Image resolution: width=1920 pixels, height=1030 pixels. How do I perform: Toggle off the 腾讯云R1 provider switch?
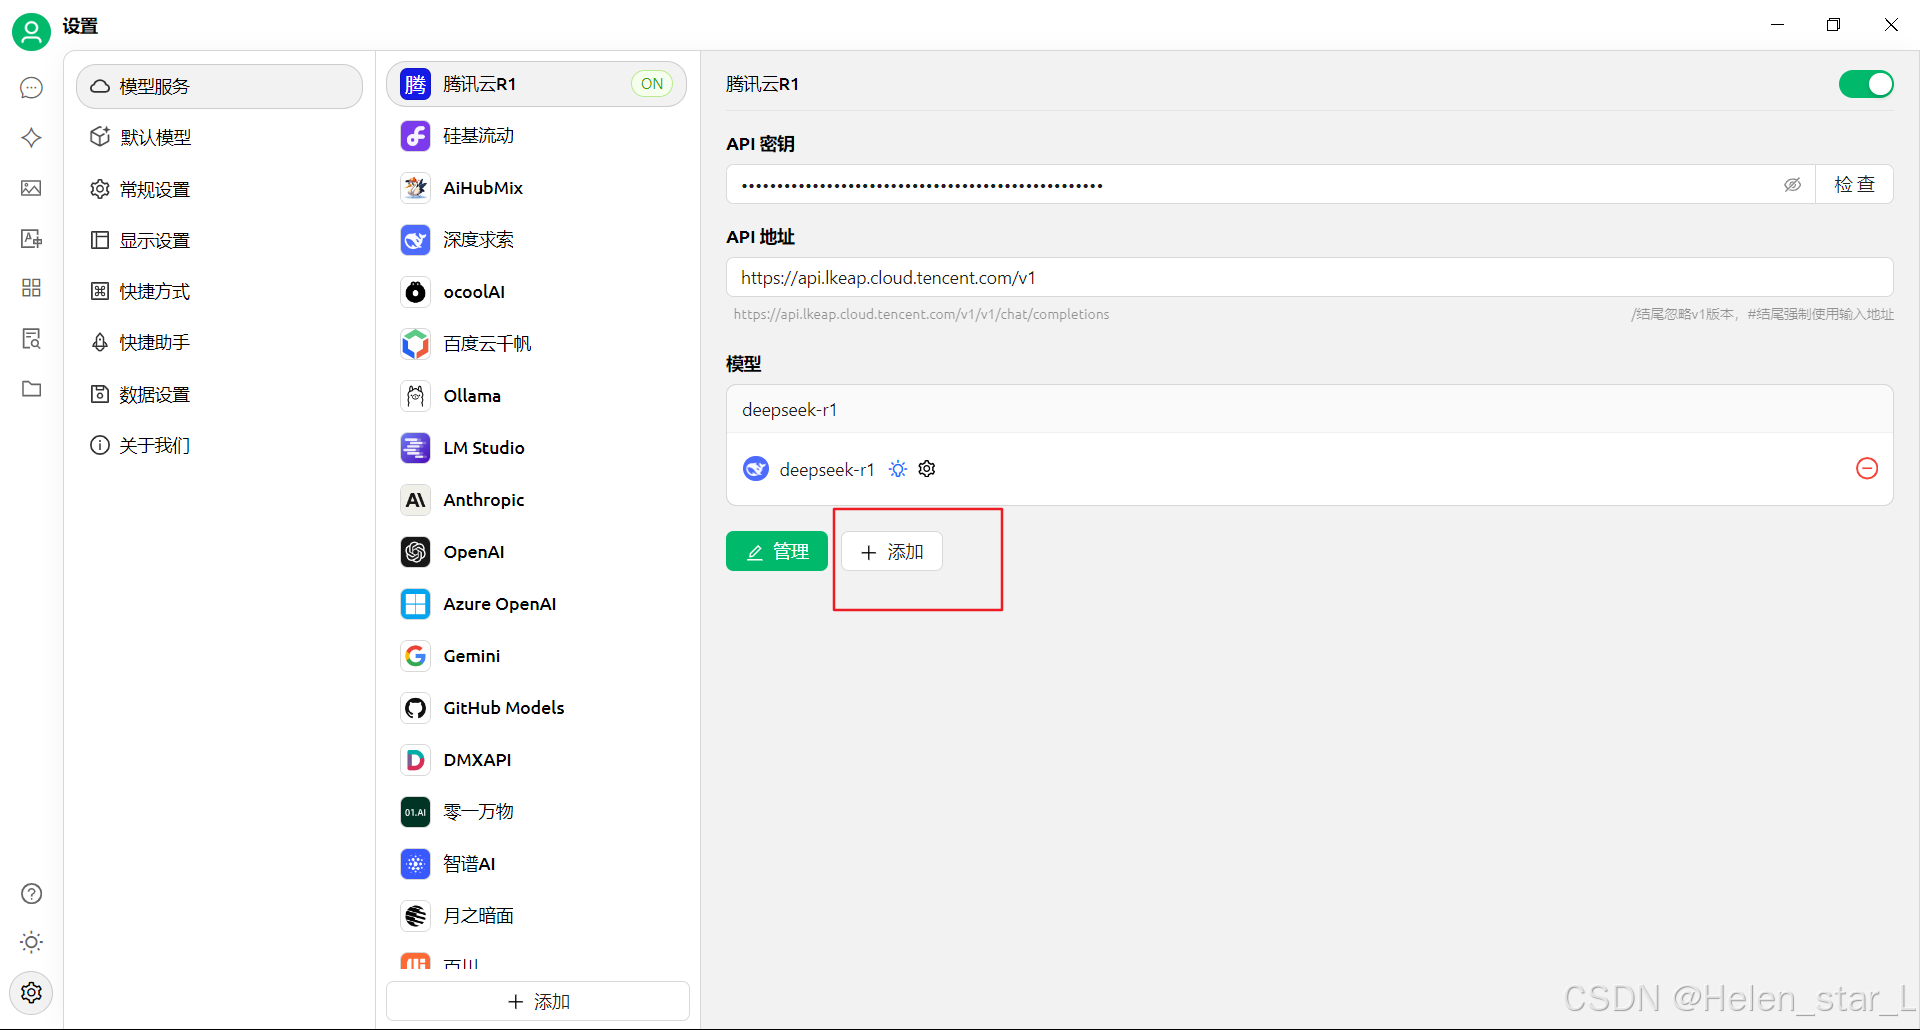coord(1866,84)
